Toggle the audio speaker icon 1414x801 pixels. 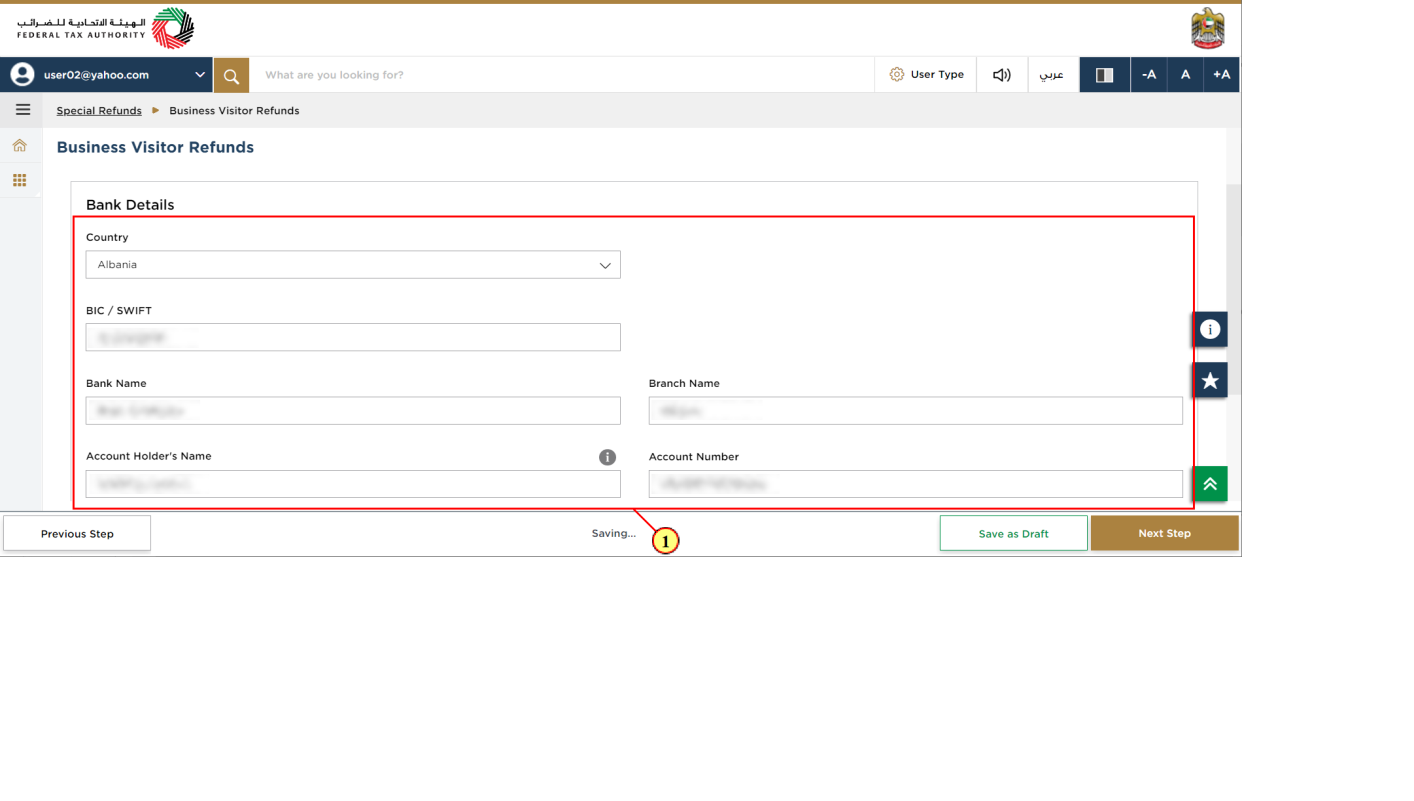[1001, 75]
